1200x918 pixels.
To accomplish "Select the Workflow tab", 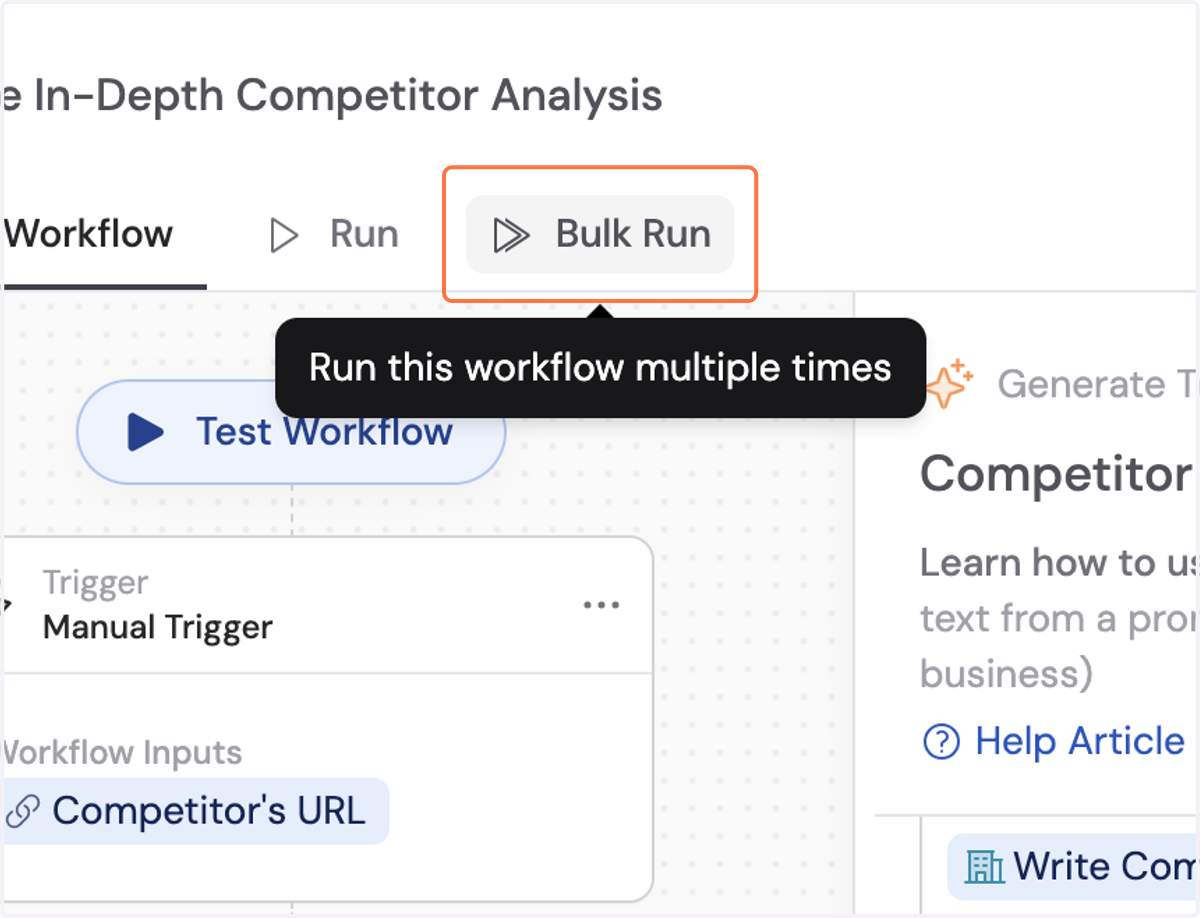I will coord(89,234).
